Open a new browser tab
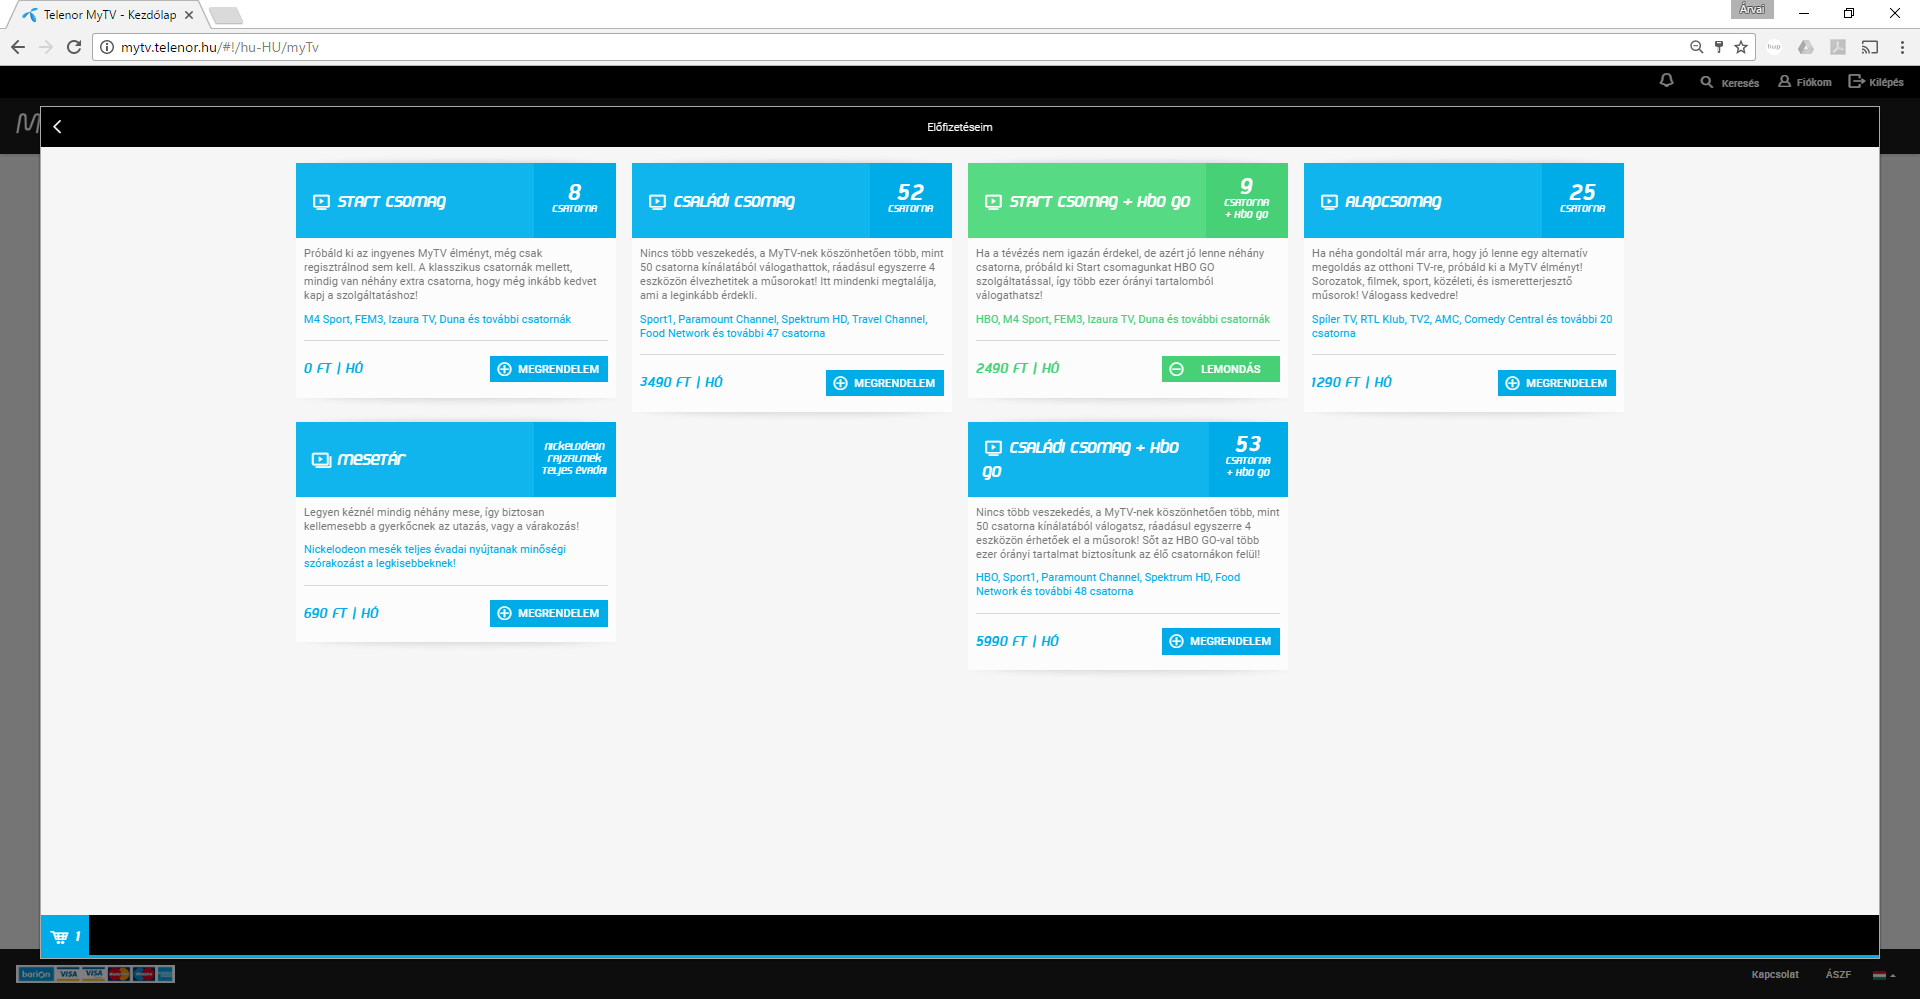Image resolution: width=1920 pixels, height=999 pixels. point(226,15)
